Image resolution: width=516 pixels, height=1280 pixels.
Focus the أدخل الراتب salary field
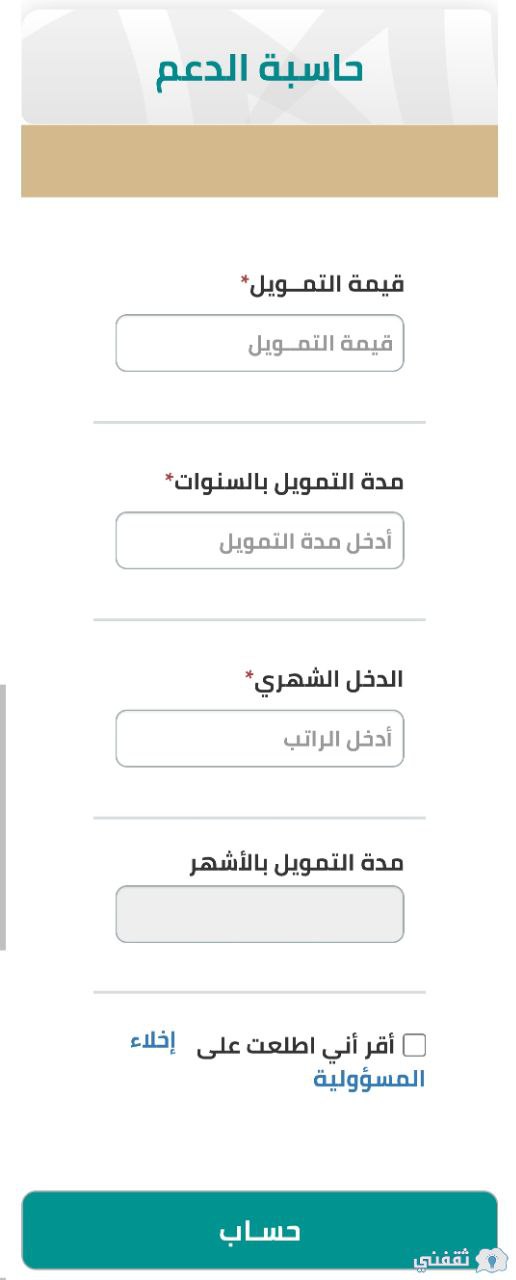pos(260,739)
